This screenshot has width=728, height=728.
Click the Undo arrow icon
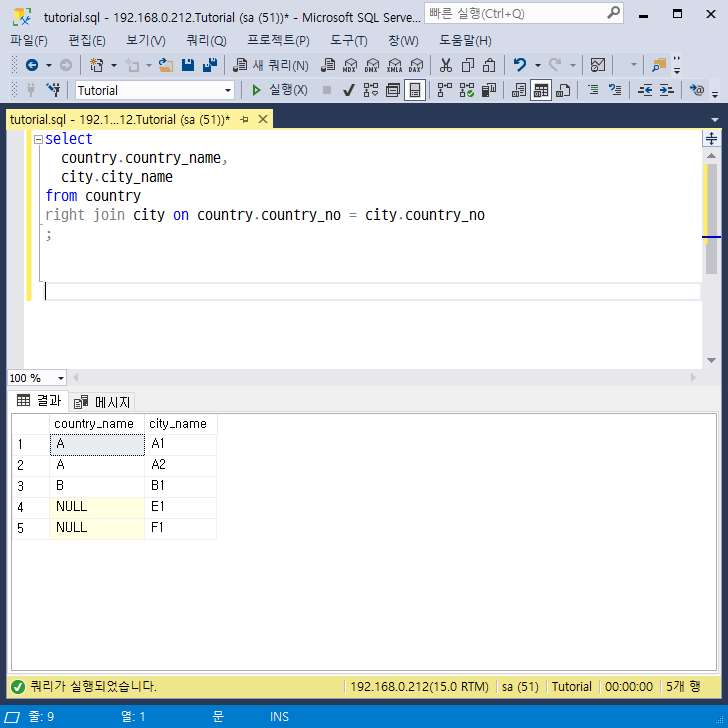[x=519, y=65]
